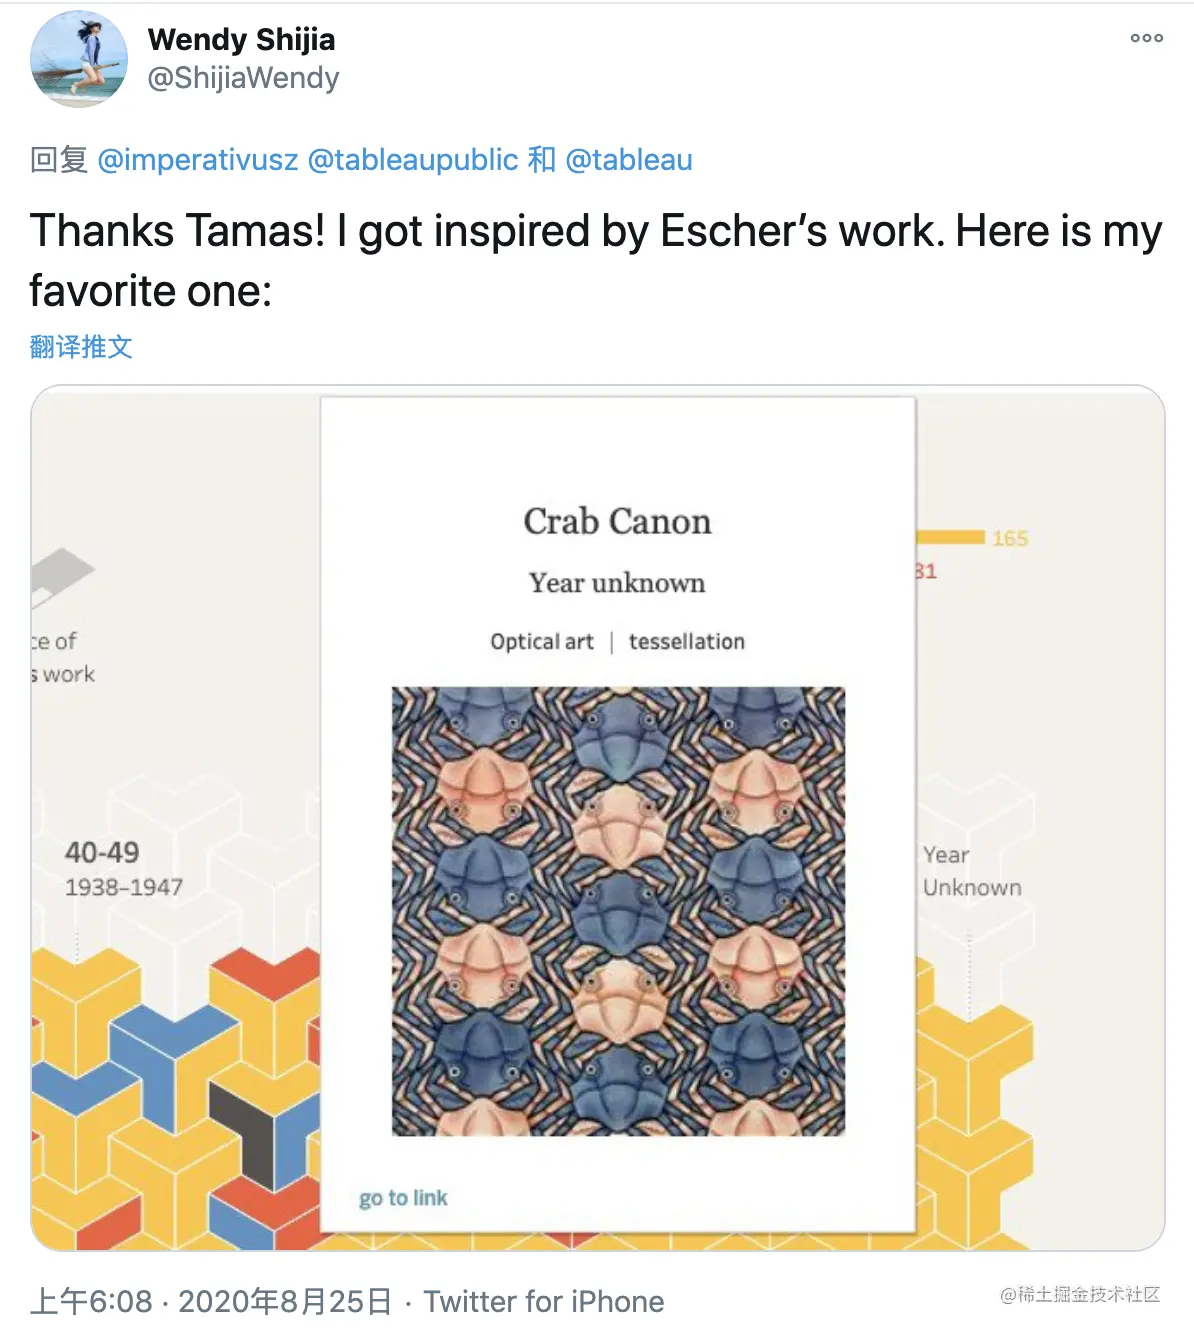Open Wendy Shijia's profile avatar

(x=79, y=59)
